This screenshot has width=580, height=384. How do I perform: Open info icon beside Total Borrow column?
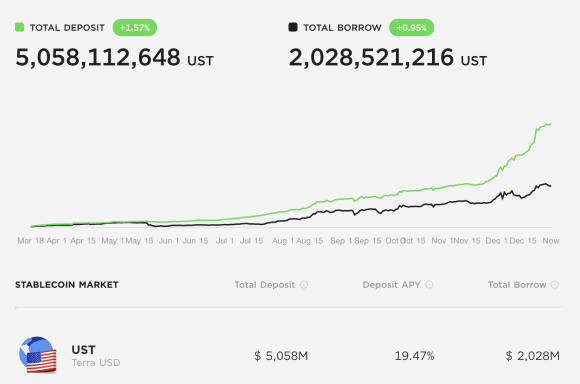(x=555, y=284)
